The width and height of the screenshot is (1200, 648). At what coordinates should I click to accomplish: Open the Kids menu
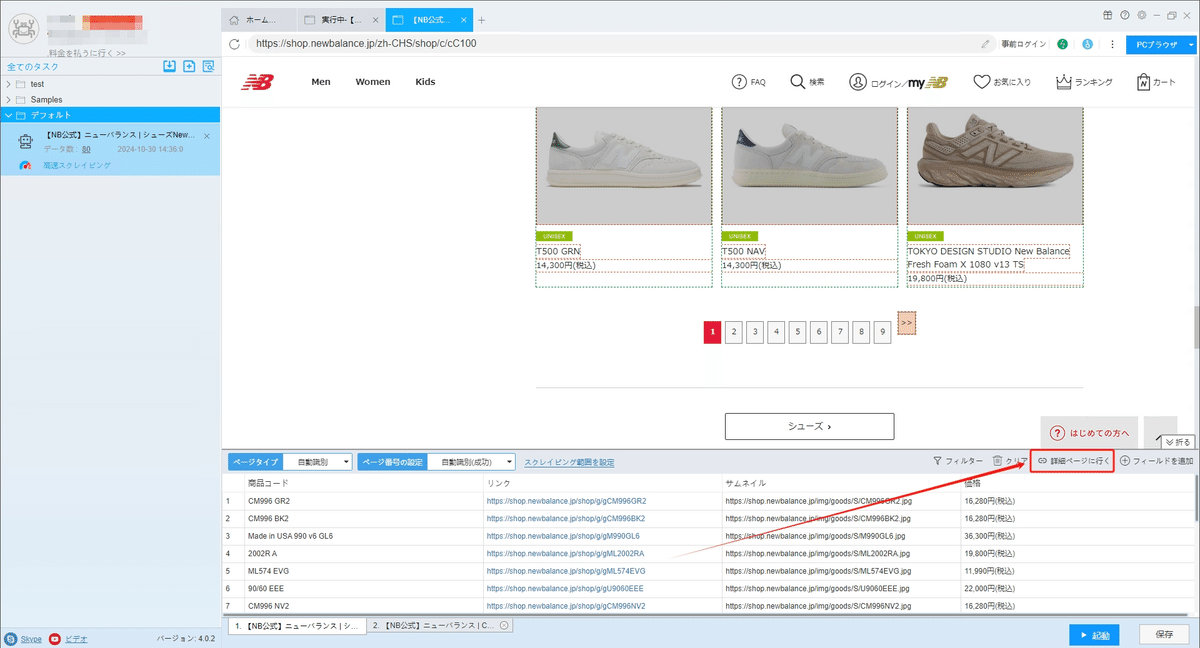tap(425, 82)
